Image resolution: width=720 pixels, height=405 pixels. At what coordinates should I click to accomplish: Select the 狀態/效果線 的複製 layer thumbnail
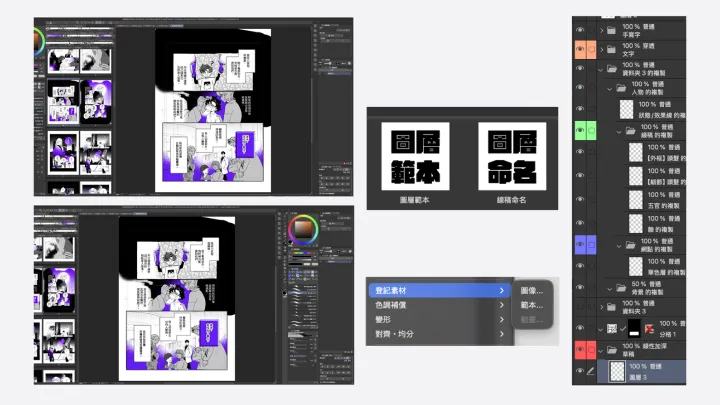pyautogui.click(x=626, y=109)
